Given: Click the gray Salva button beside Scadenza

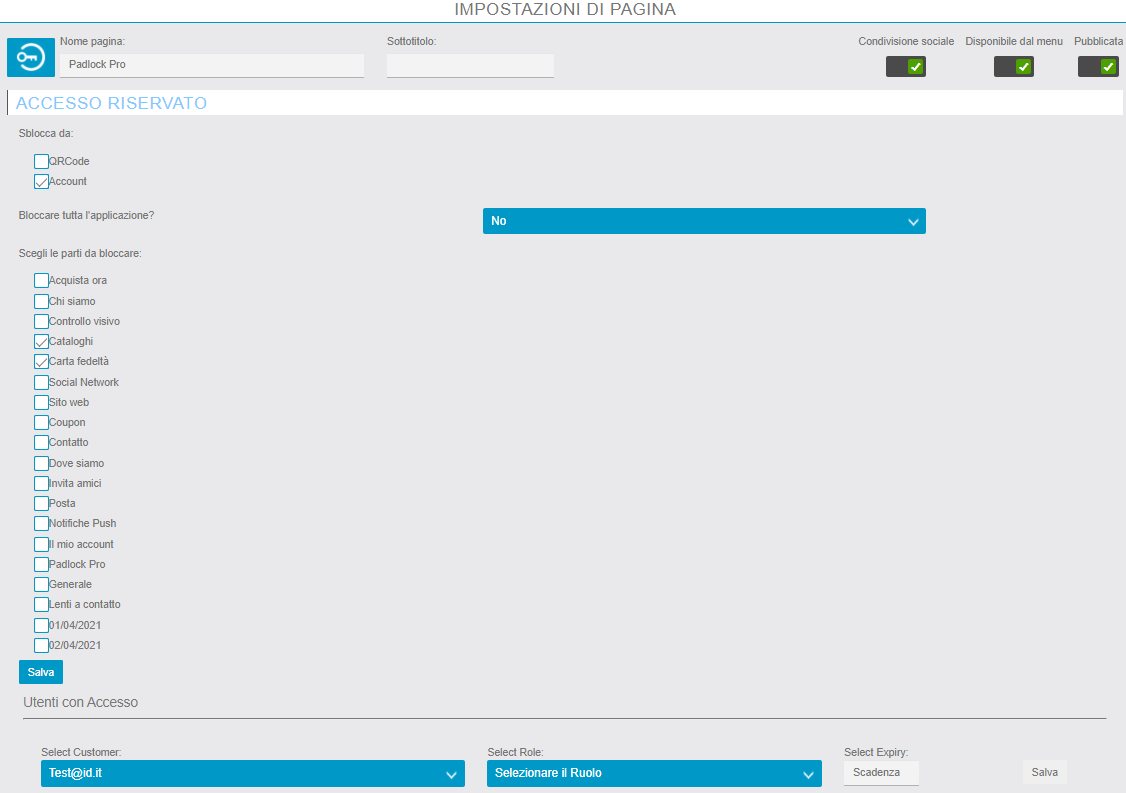Looking at the screenshot, I should pos(1044,772).
